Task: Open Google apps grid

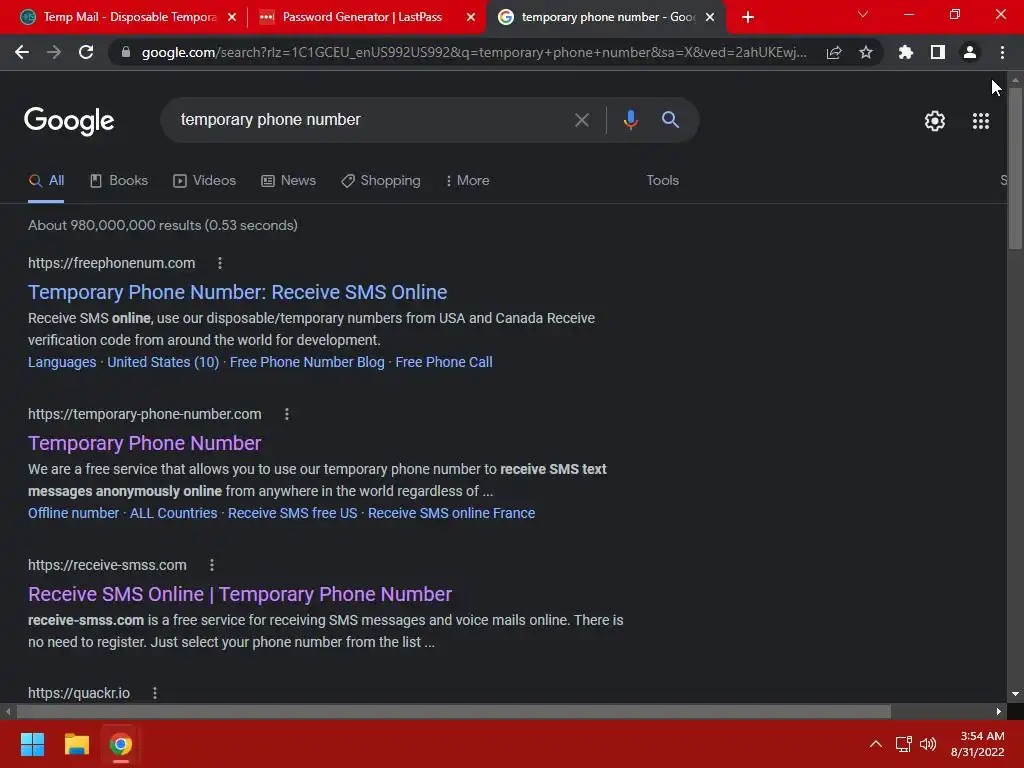Action: [981, 121]
